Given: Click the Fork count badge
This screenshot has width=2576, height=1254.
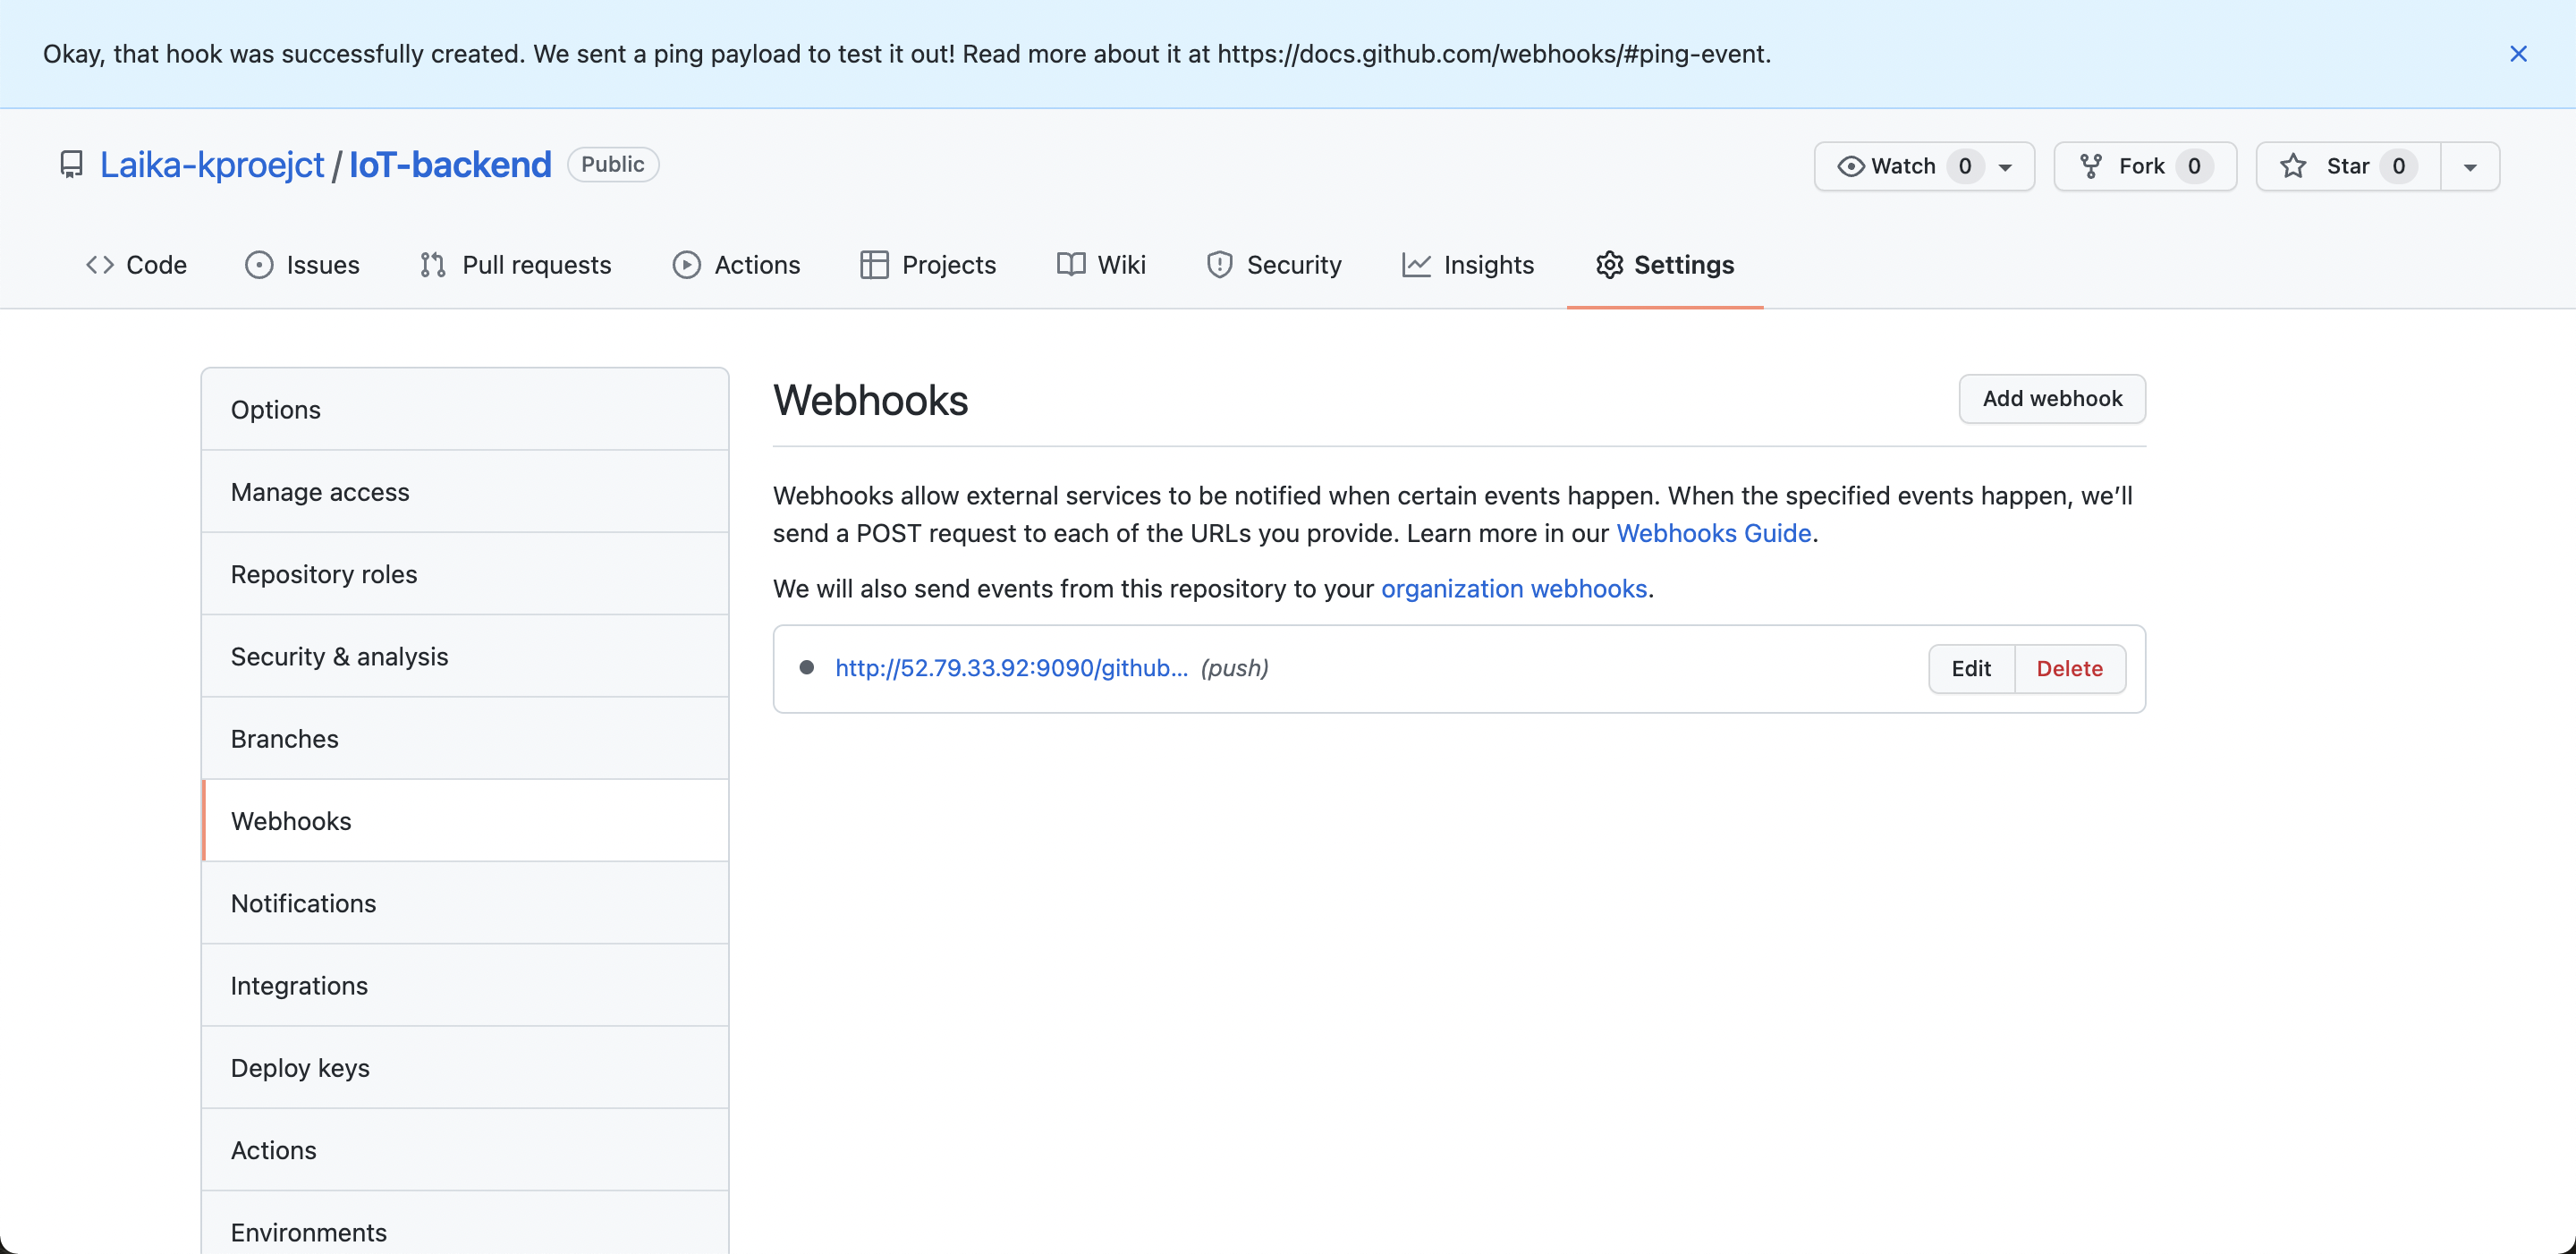Looking at the screenshot, I should click(x=2194, y=166).
